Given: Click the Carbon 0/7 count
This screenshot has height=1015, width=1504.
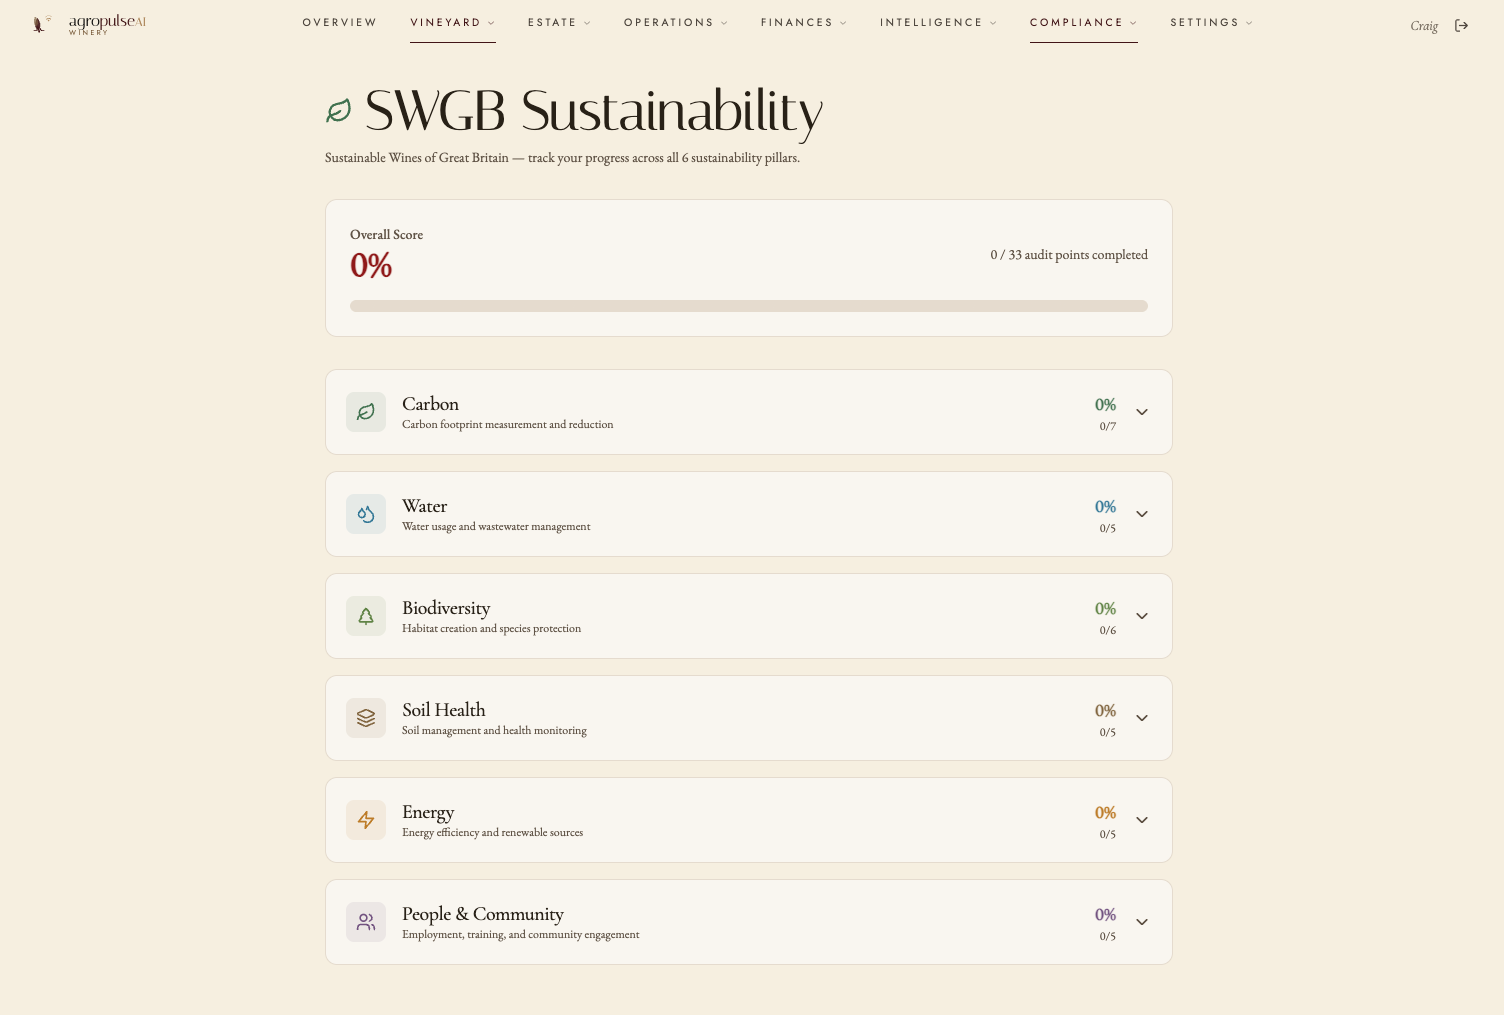Looking at the screenshot, I should 1108,426.
